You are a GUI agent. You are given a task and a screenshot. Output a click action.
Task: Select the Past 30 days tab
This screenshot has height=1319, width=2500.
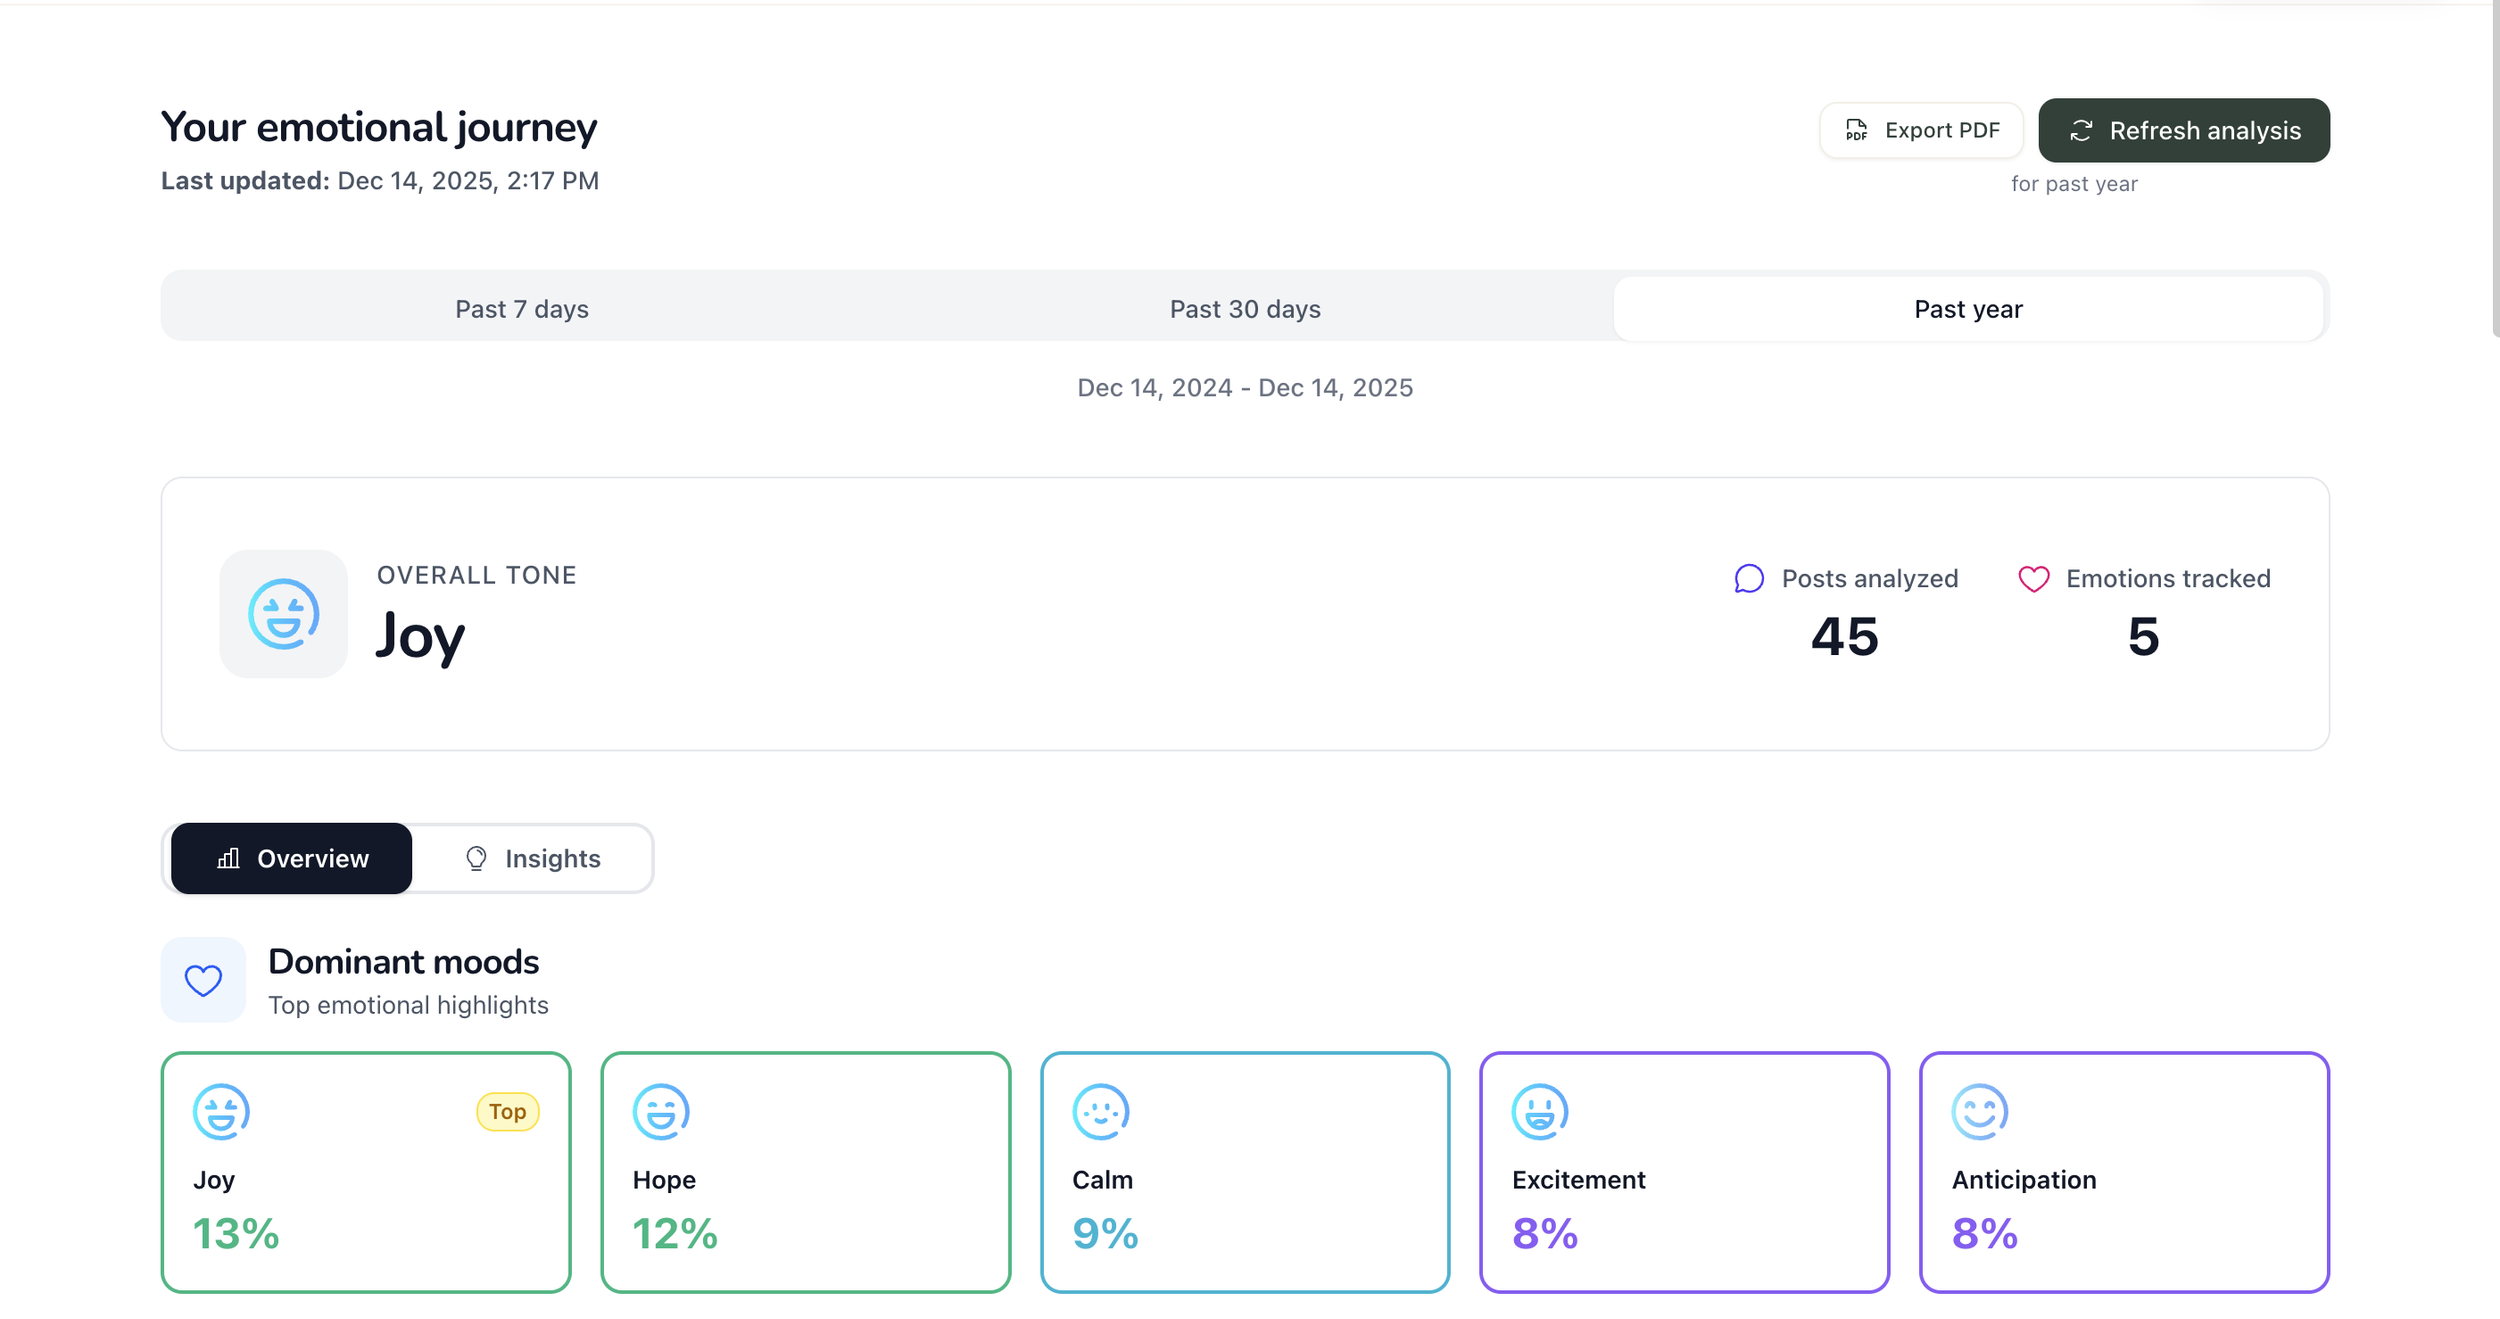coord(1244,309)
